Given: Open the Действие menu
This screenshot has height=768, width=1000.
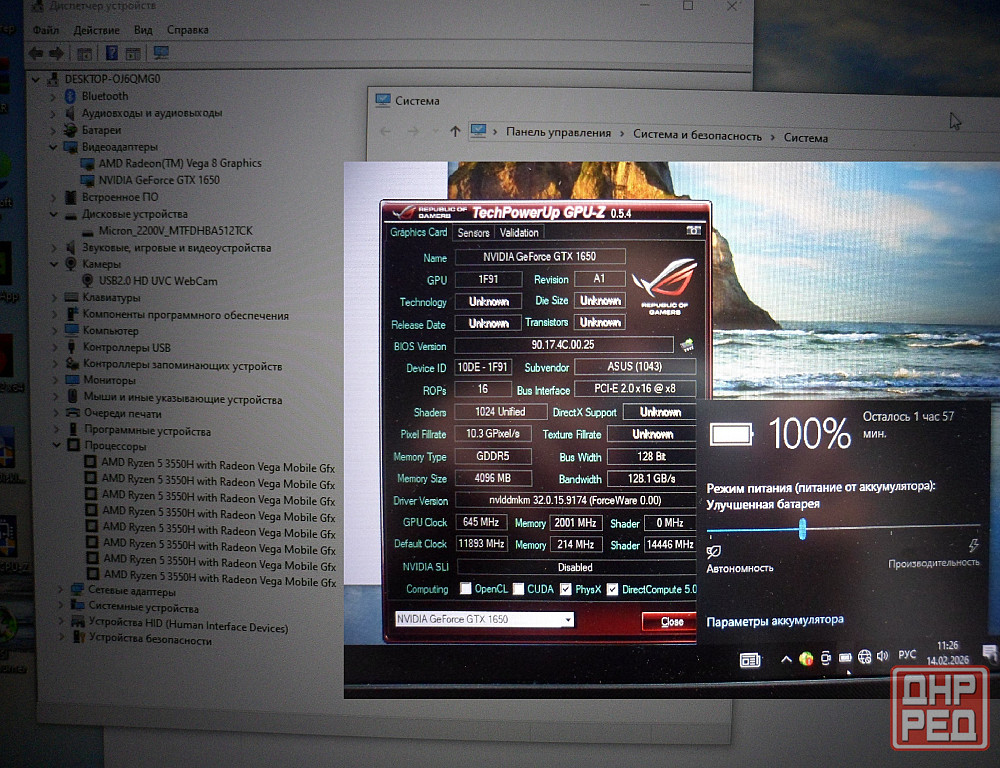Looking at the screenshot, I should pyautogui.click(x=96, y=31).
